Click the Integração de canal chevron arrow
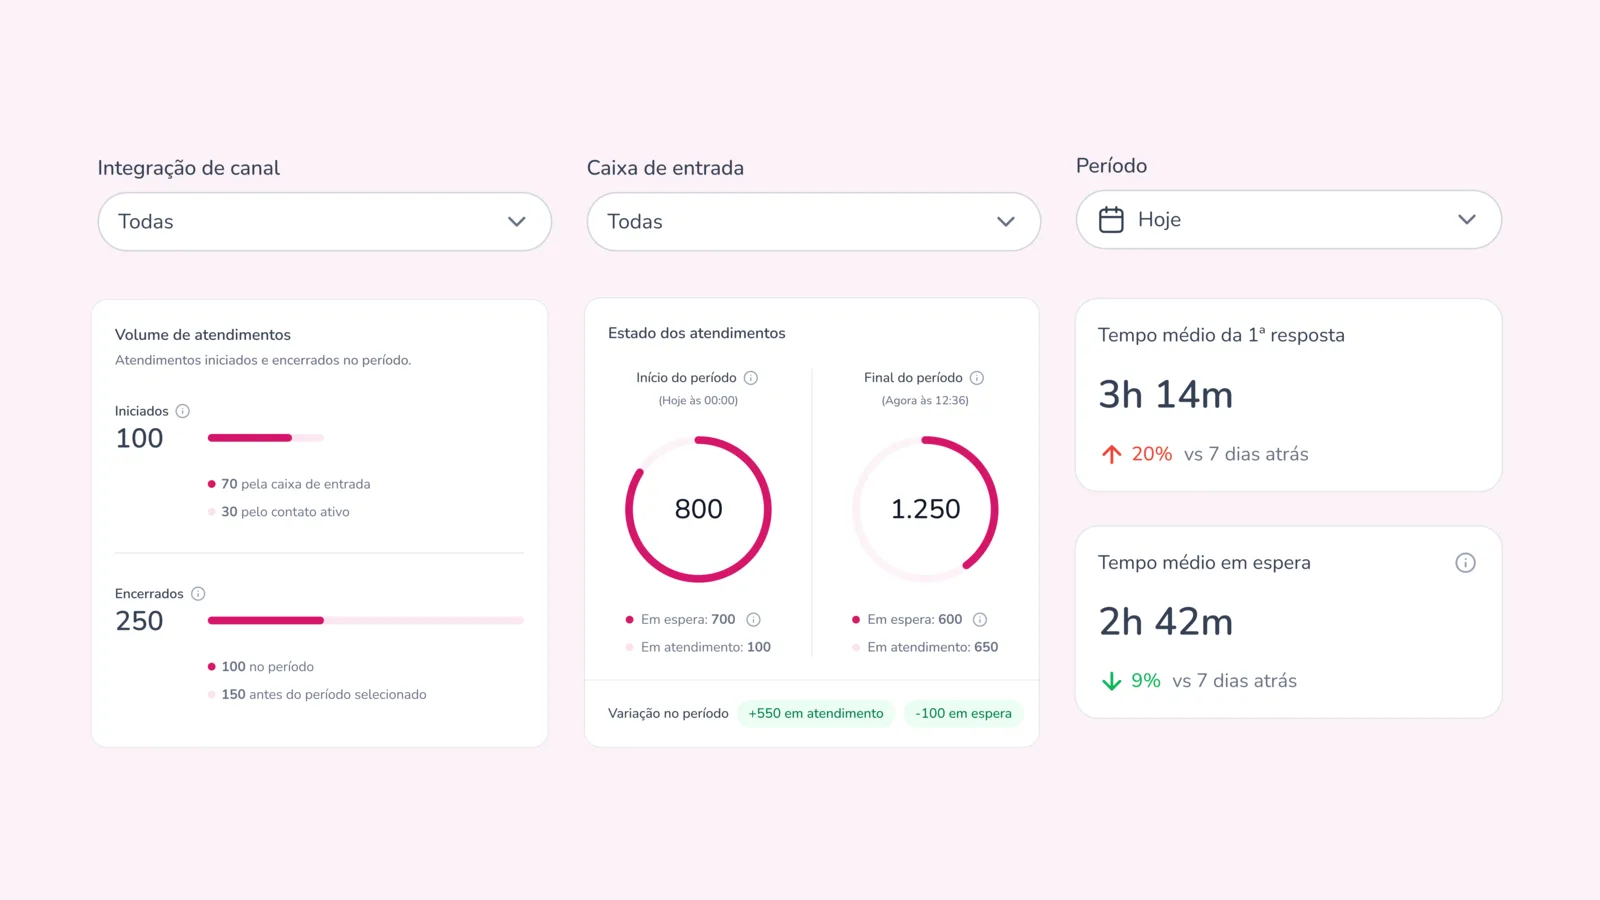1600x900 pixels. coord(516,222)
